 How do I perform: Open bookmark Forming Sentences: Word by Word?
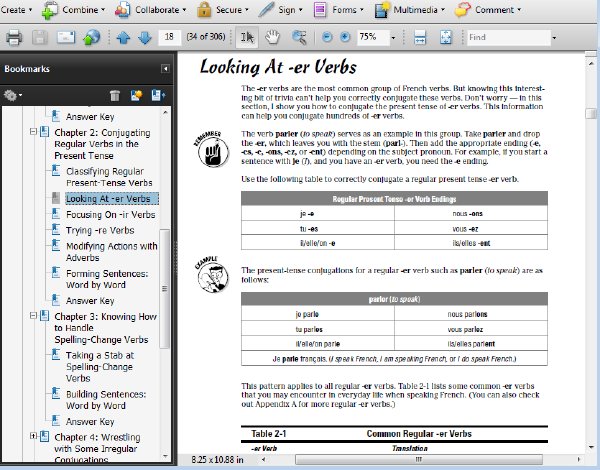[107, 279]
